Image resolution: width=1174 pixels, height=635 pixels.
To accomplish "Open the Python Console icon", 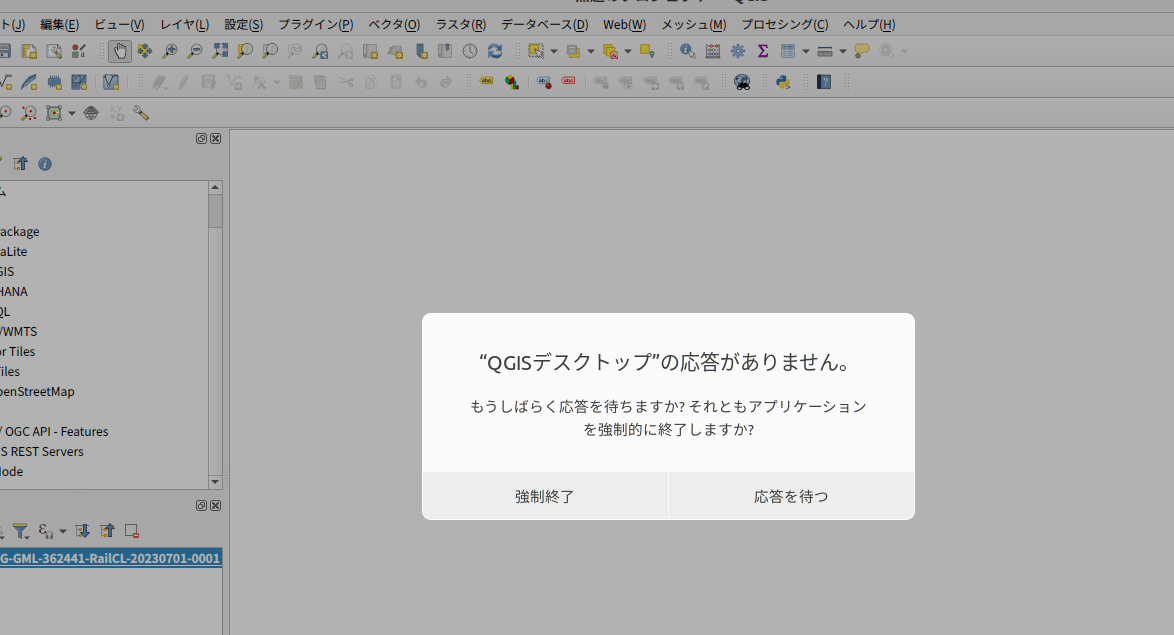I will (783, 82).
